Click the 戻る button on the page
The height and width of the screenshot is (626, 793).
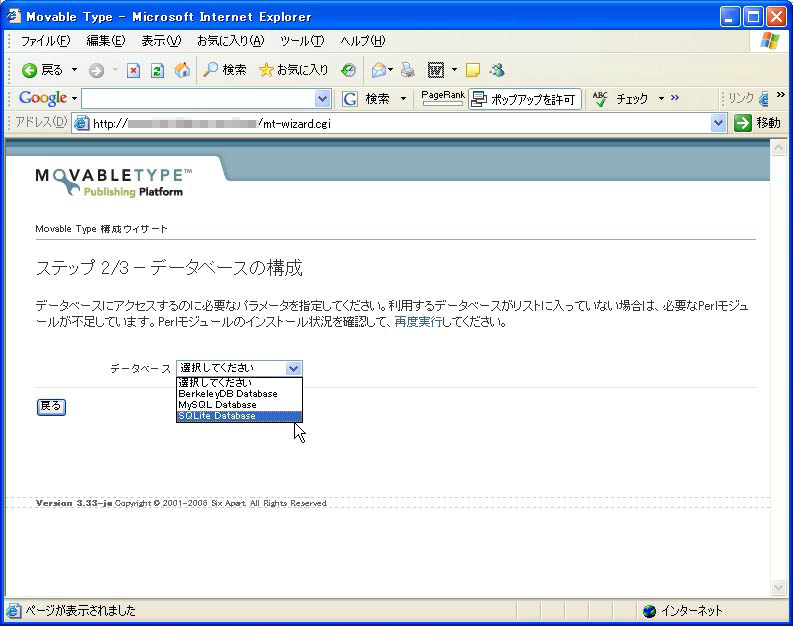[x=51, y=407]
